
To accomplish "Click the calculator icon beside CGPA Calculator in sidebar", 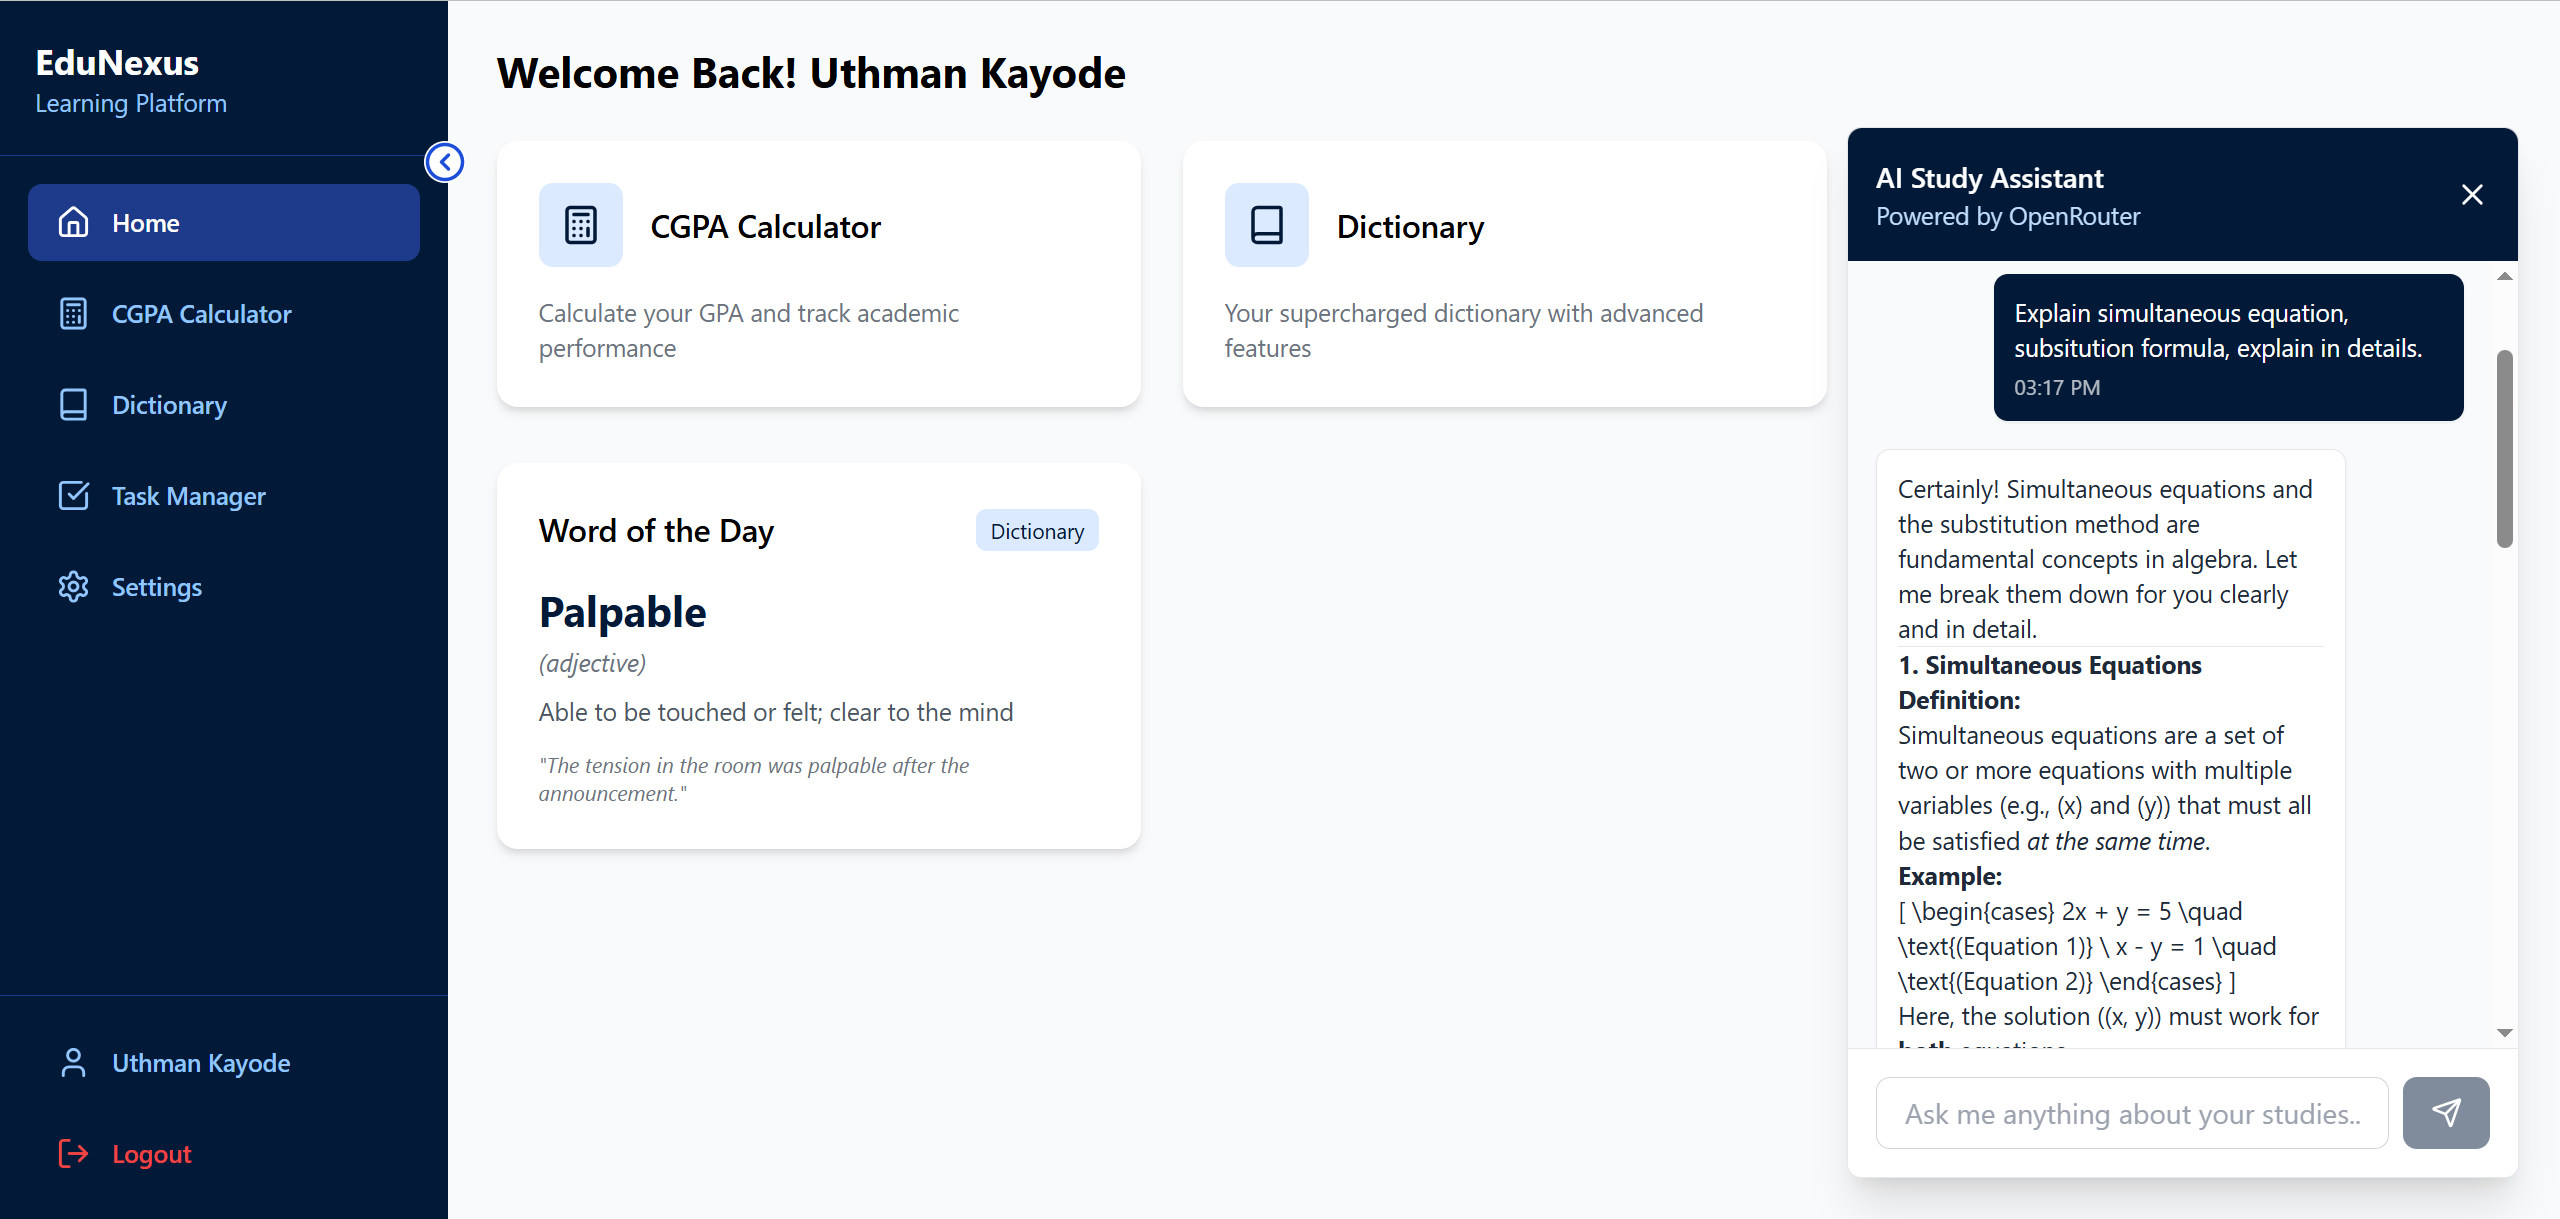I will pyautogui.click(x=73, y=313).
